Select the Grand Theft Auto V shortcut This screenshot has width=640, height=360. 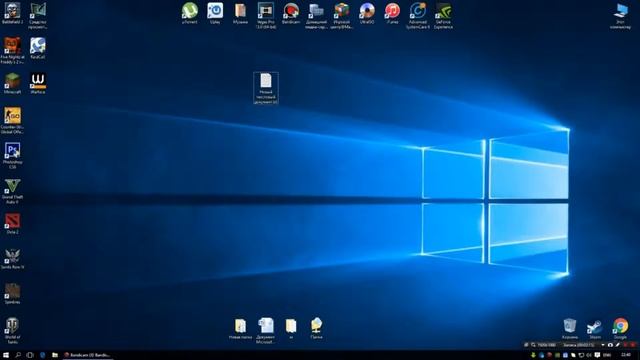[x=13, y=191]
